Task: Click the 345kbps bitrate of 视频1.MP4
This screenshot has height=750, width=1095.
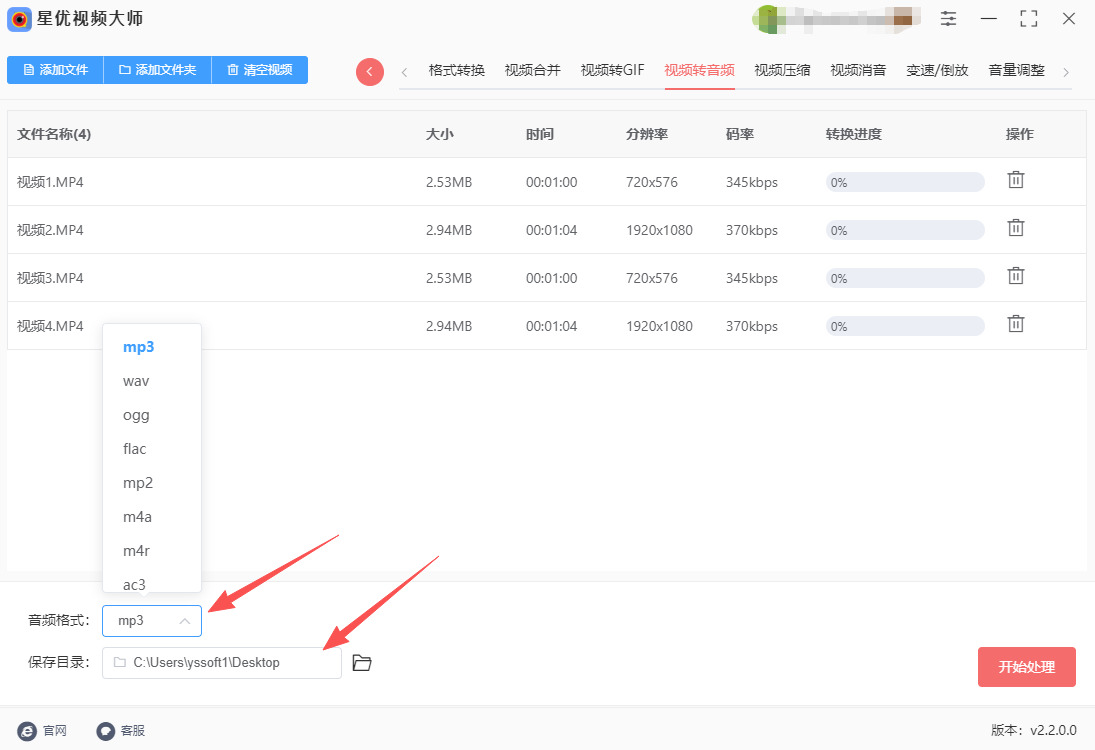Action: pyautogui.click(x=751, y=182)
